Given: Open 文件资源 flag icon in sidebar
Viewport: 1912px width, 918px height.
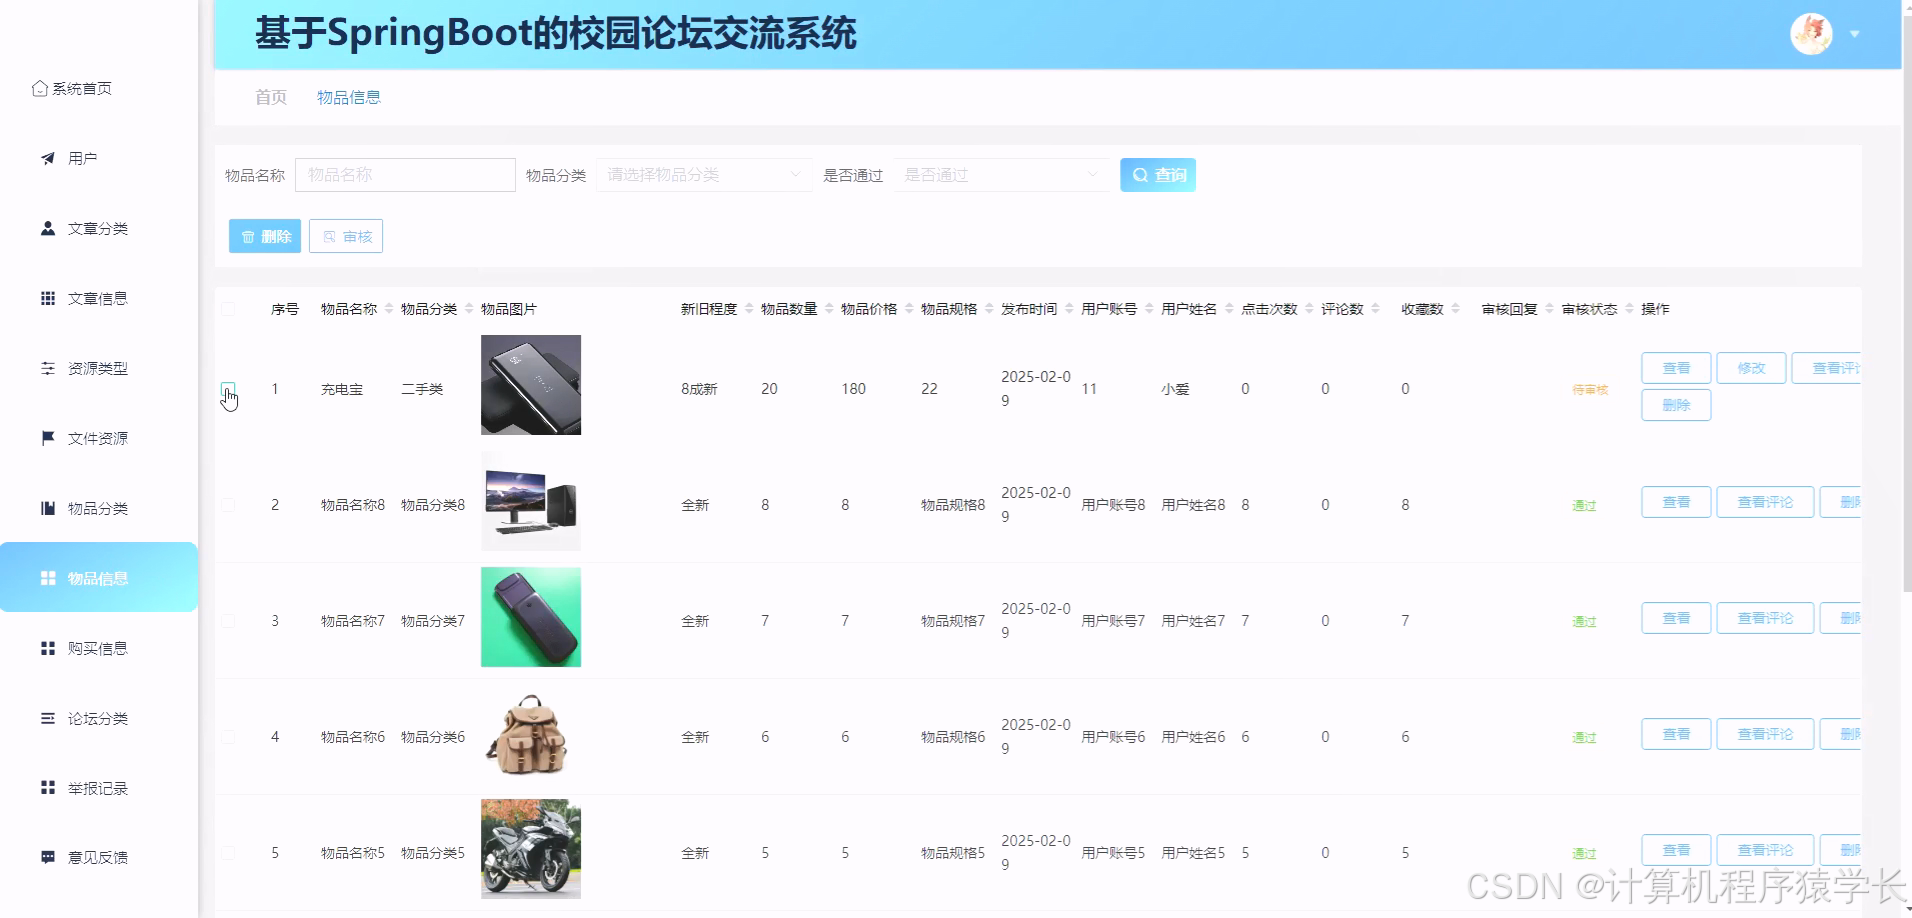Looking at the screenshot, I should coord(46,437).
